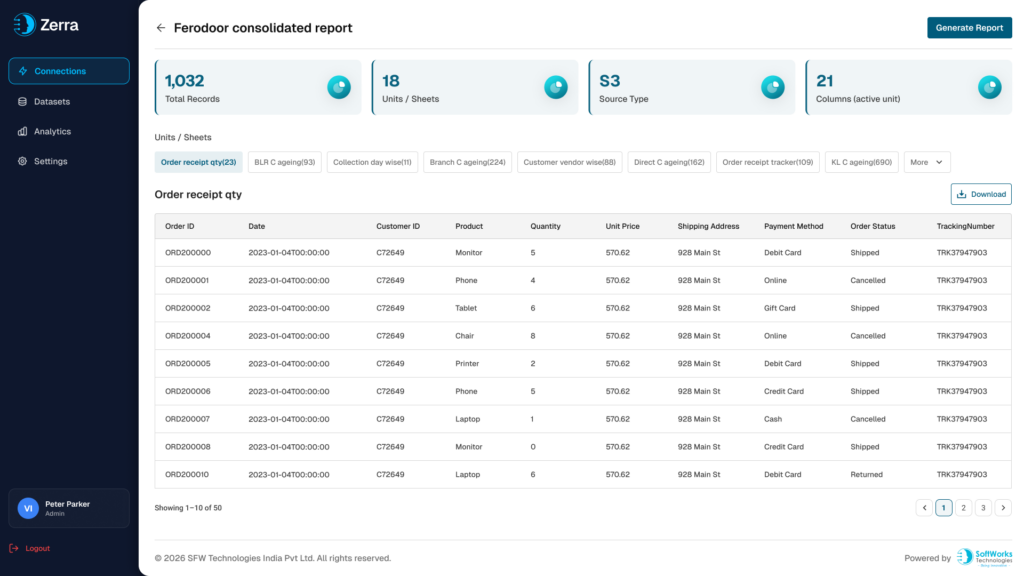Click the SoftWorks Technologies logo
Screen dimensions: 1024x576
[984, 557]
